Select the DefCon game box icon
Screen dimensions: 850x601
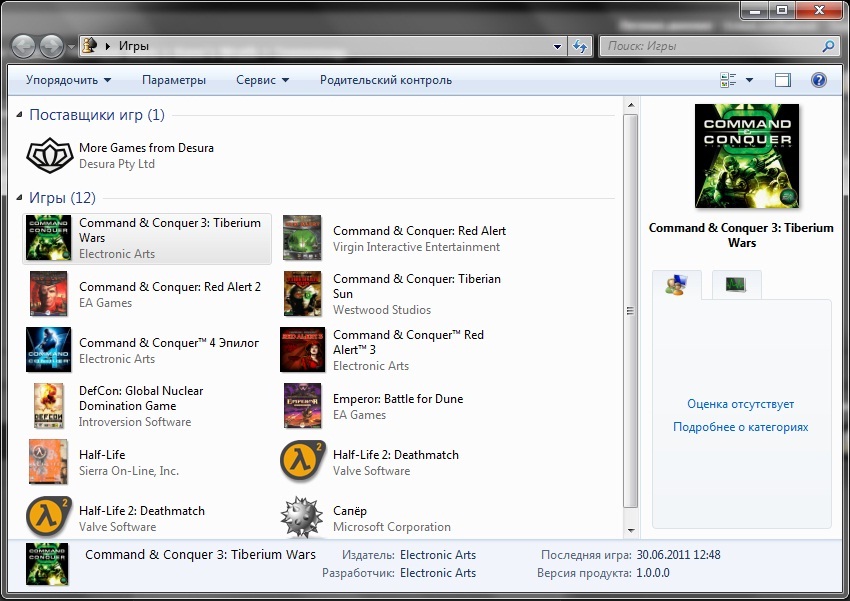tap(48, 406)
